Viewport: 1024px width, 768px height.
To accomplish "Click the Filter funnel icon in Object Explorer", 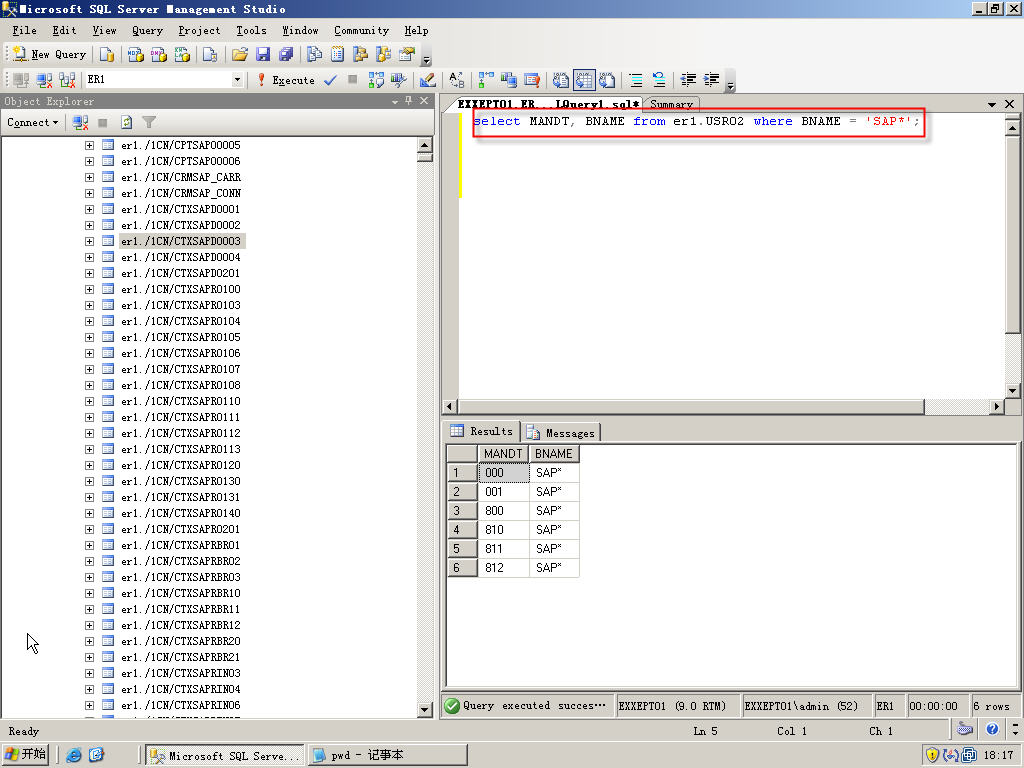I will pyautogui.click(x=149, y=122).
